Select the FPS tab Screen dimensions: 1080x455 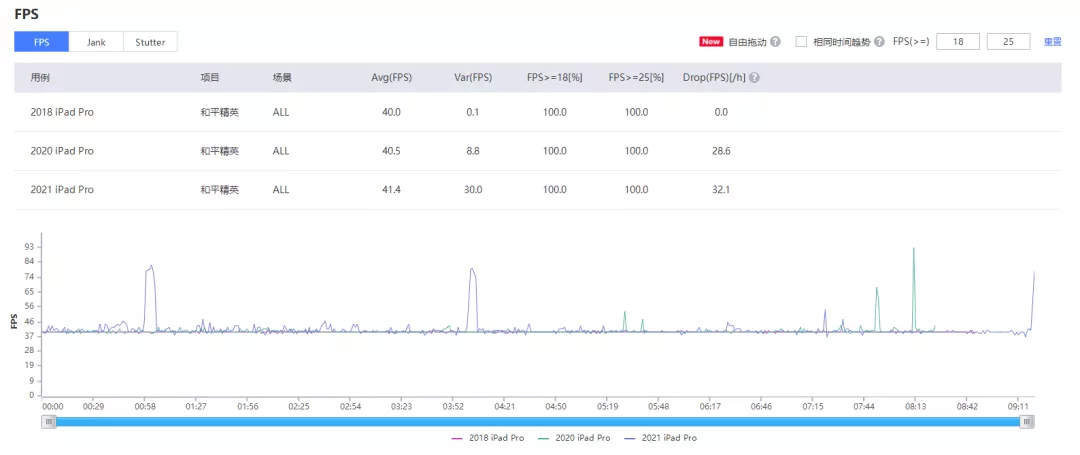pos(42,42)
